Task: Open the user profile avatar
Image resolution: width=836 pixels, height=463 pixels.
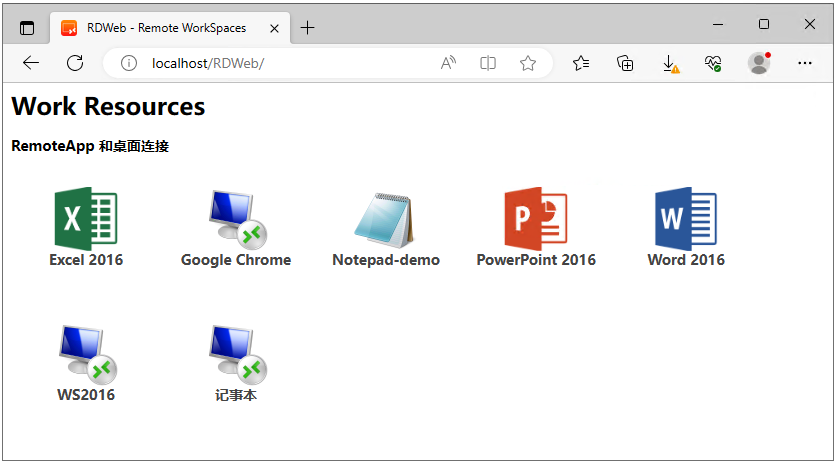Action: (x=759, y=63)
